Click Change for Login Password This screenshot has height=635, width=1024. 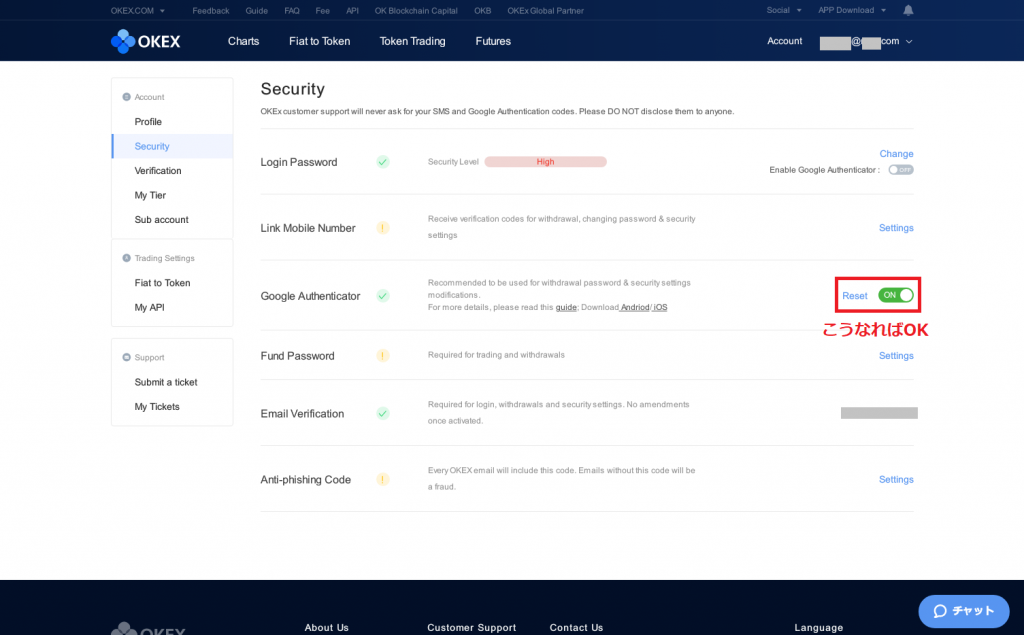tap(896, 154)
